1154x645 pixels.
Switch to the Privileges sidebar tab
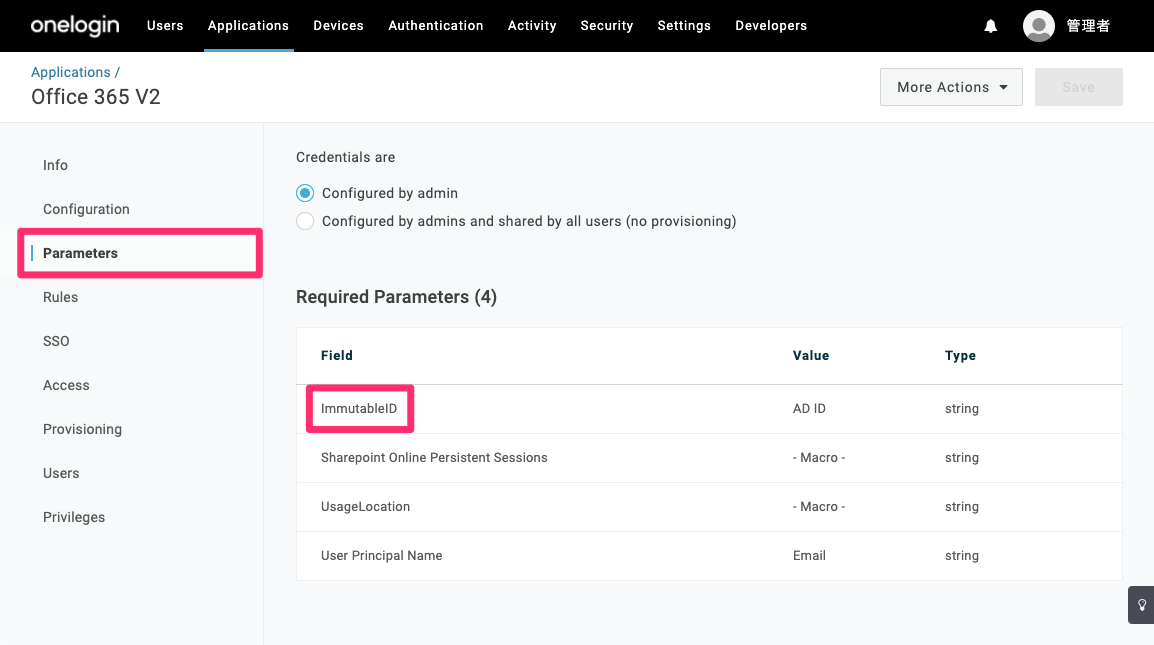[x=74, y=517]
